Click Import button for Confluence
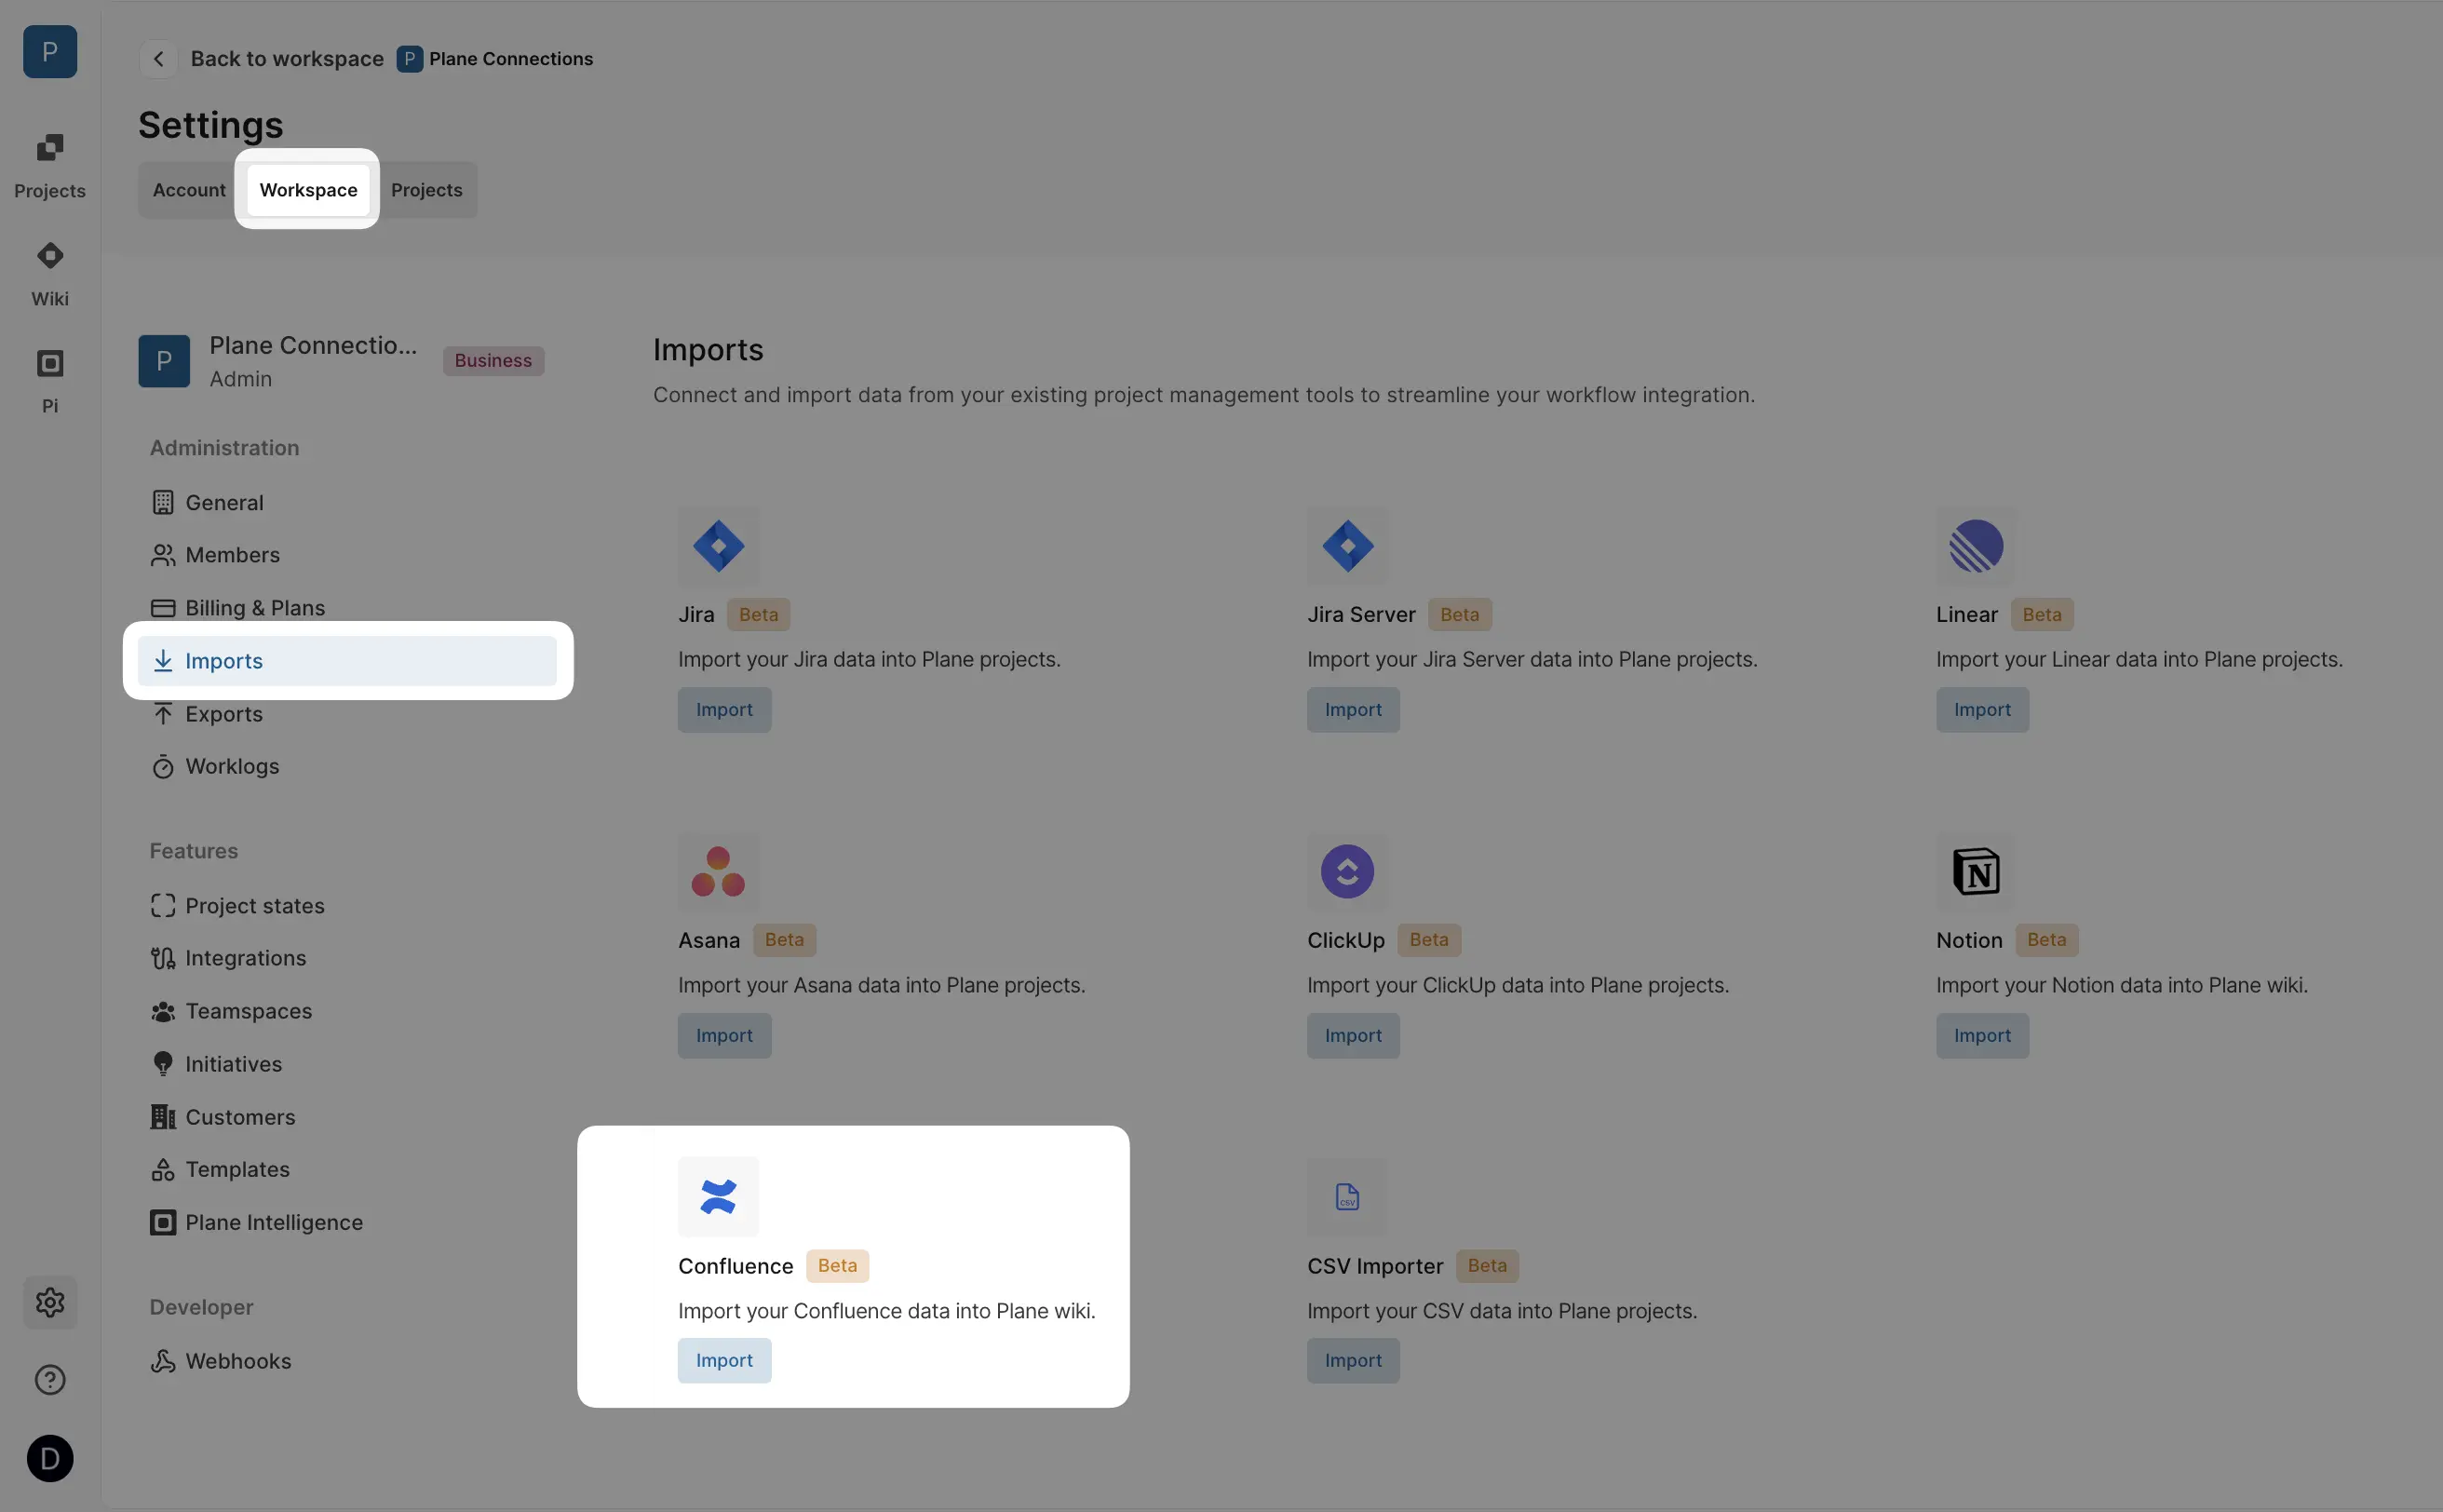 (724, 1361)
